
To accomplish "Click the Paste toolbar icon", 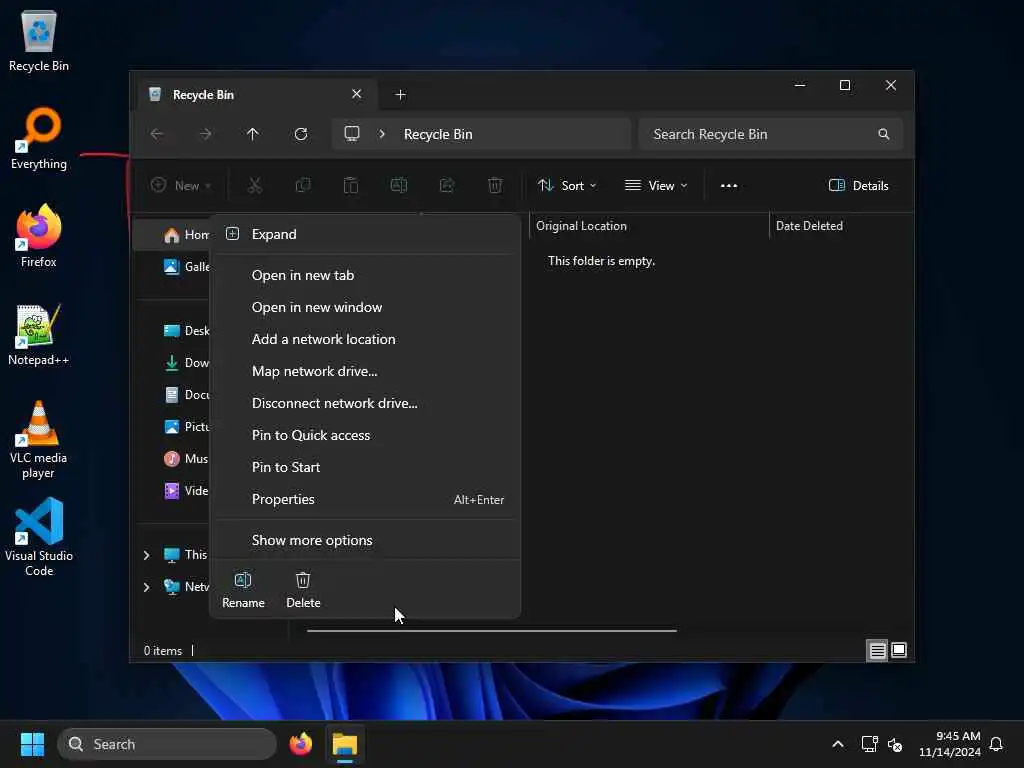I will click(x=351, y=185).
